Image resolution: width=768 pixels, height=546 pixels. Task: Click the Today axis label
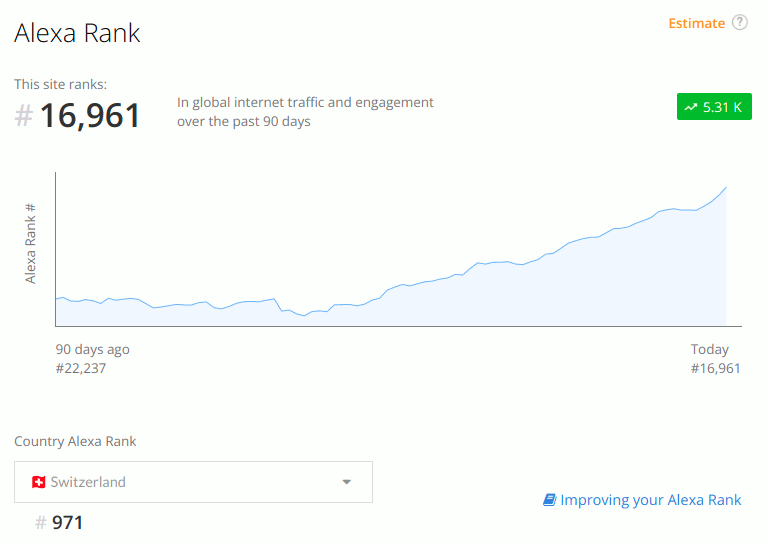(x=710, y=350)
